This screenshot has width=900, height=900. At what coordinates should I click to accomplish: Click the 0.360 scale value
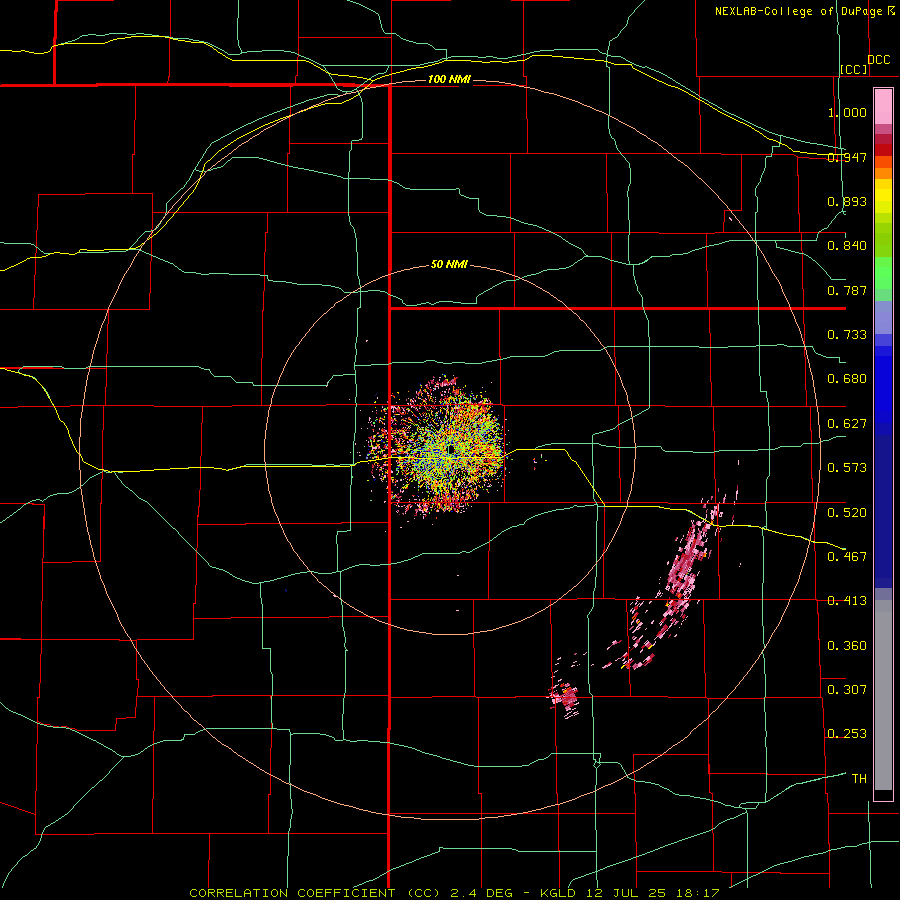point(847,646)
